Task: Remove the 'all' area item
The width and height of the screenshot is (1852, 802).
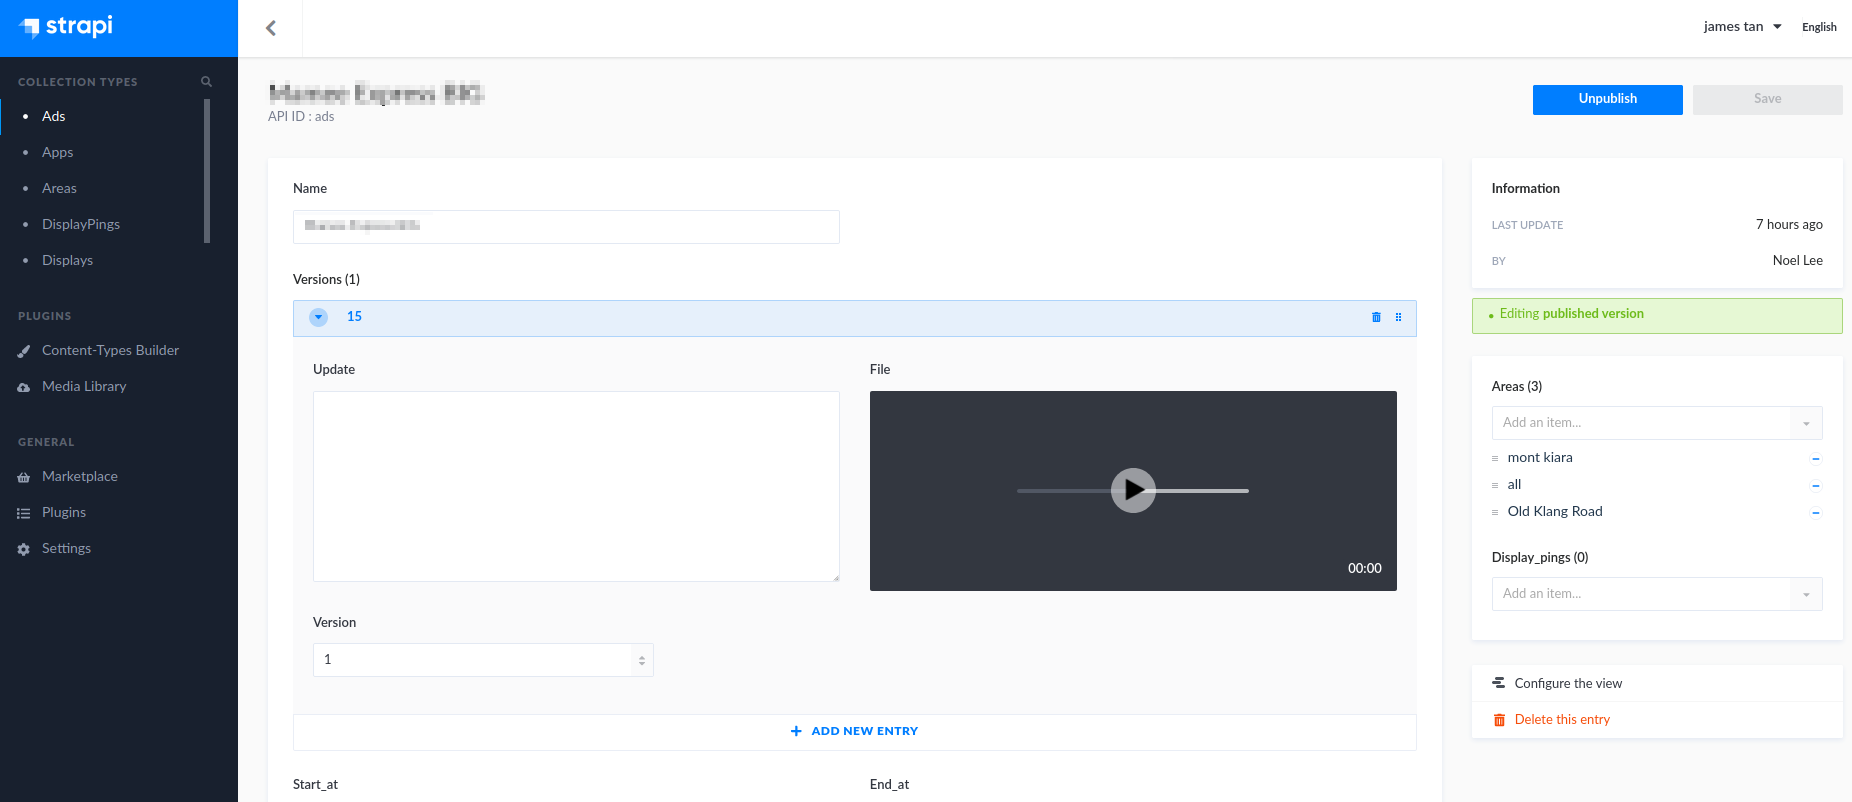Action: click(x=1815, y=485)
